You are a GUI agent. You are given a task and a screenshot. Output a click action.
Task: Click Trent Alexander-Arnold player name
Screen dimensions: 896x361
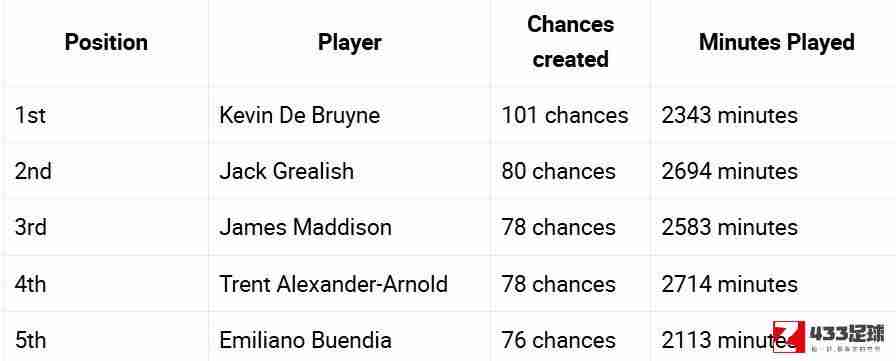334,284
